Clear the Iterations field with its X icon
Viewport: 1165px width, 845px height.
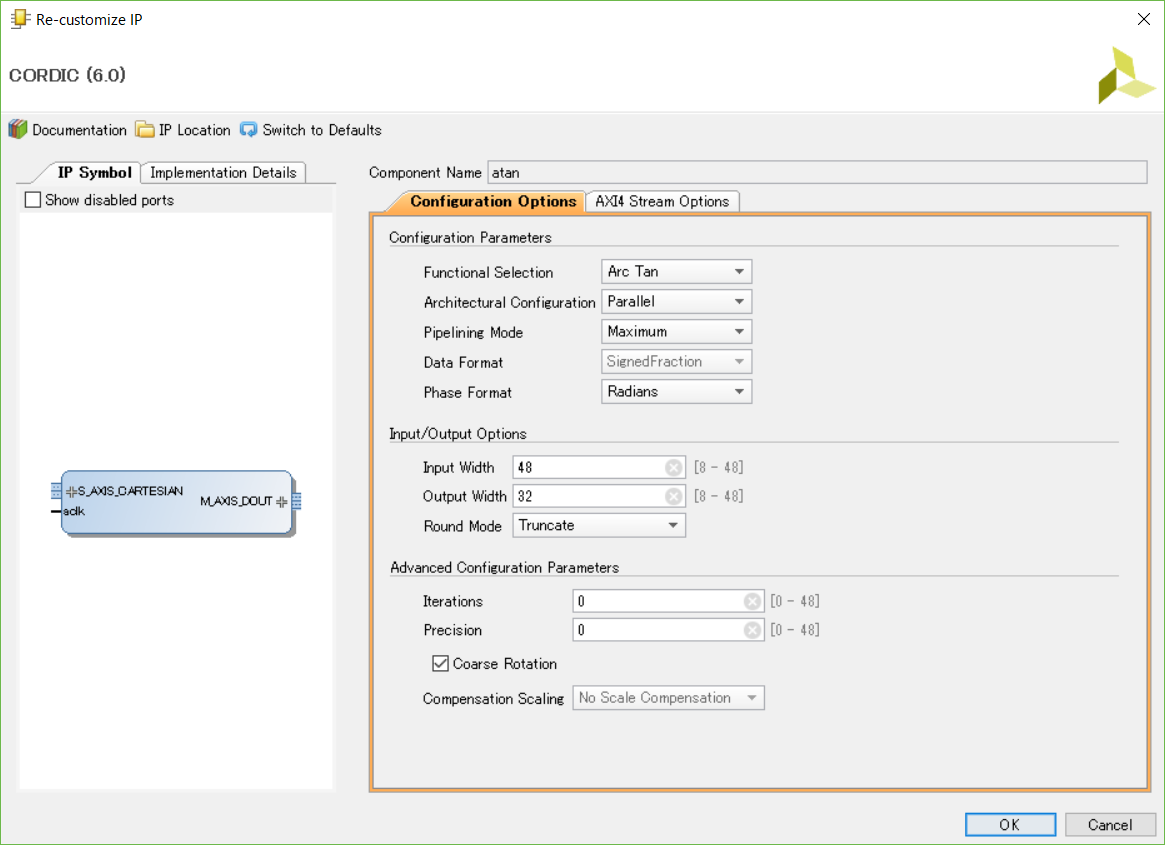point(752,601)
